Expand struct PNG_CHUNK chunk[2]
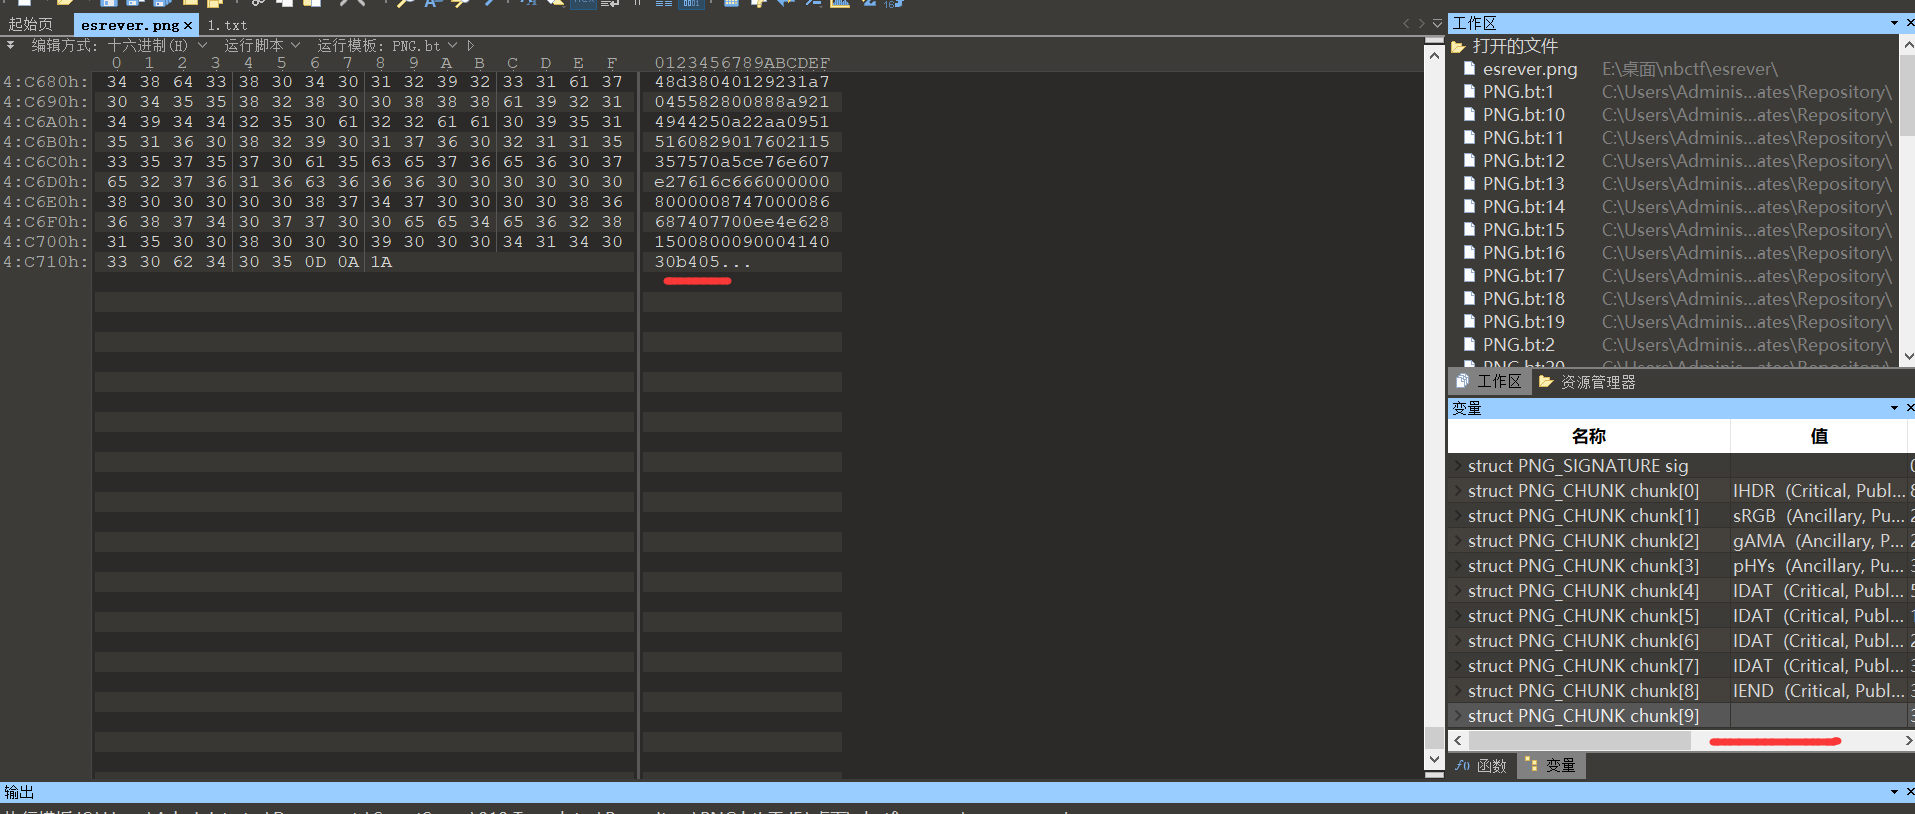Viewport: 1915px width, 814px height. 1458,541
